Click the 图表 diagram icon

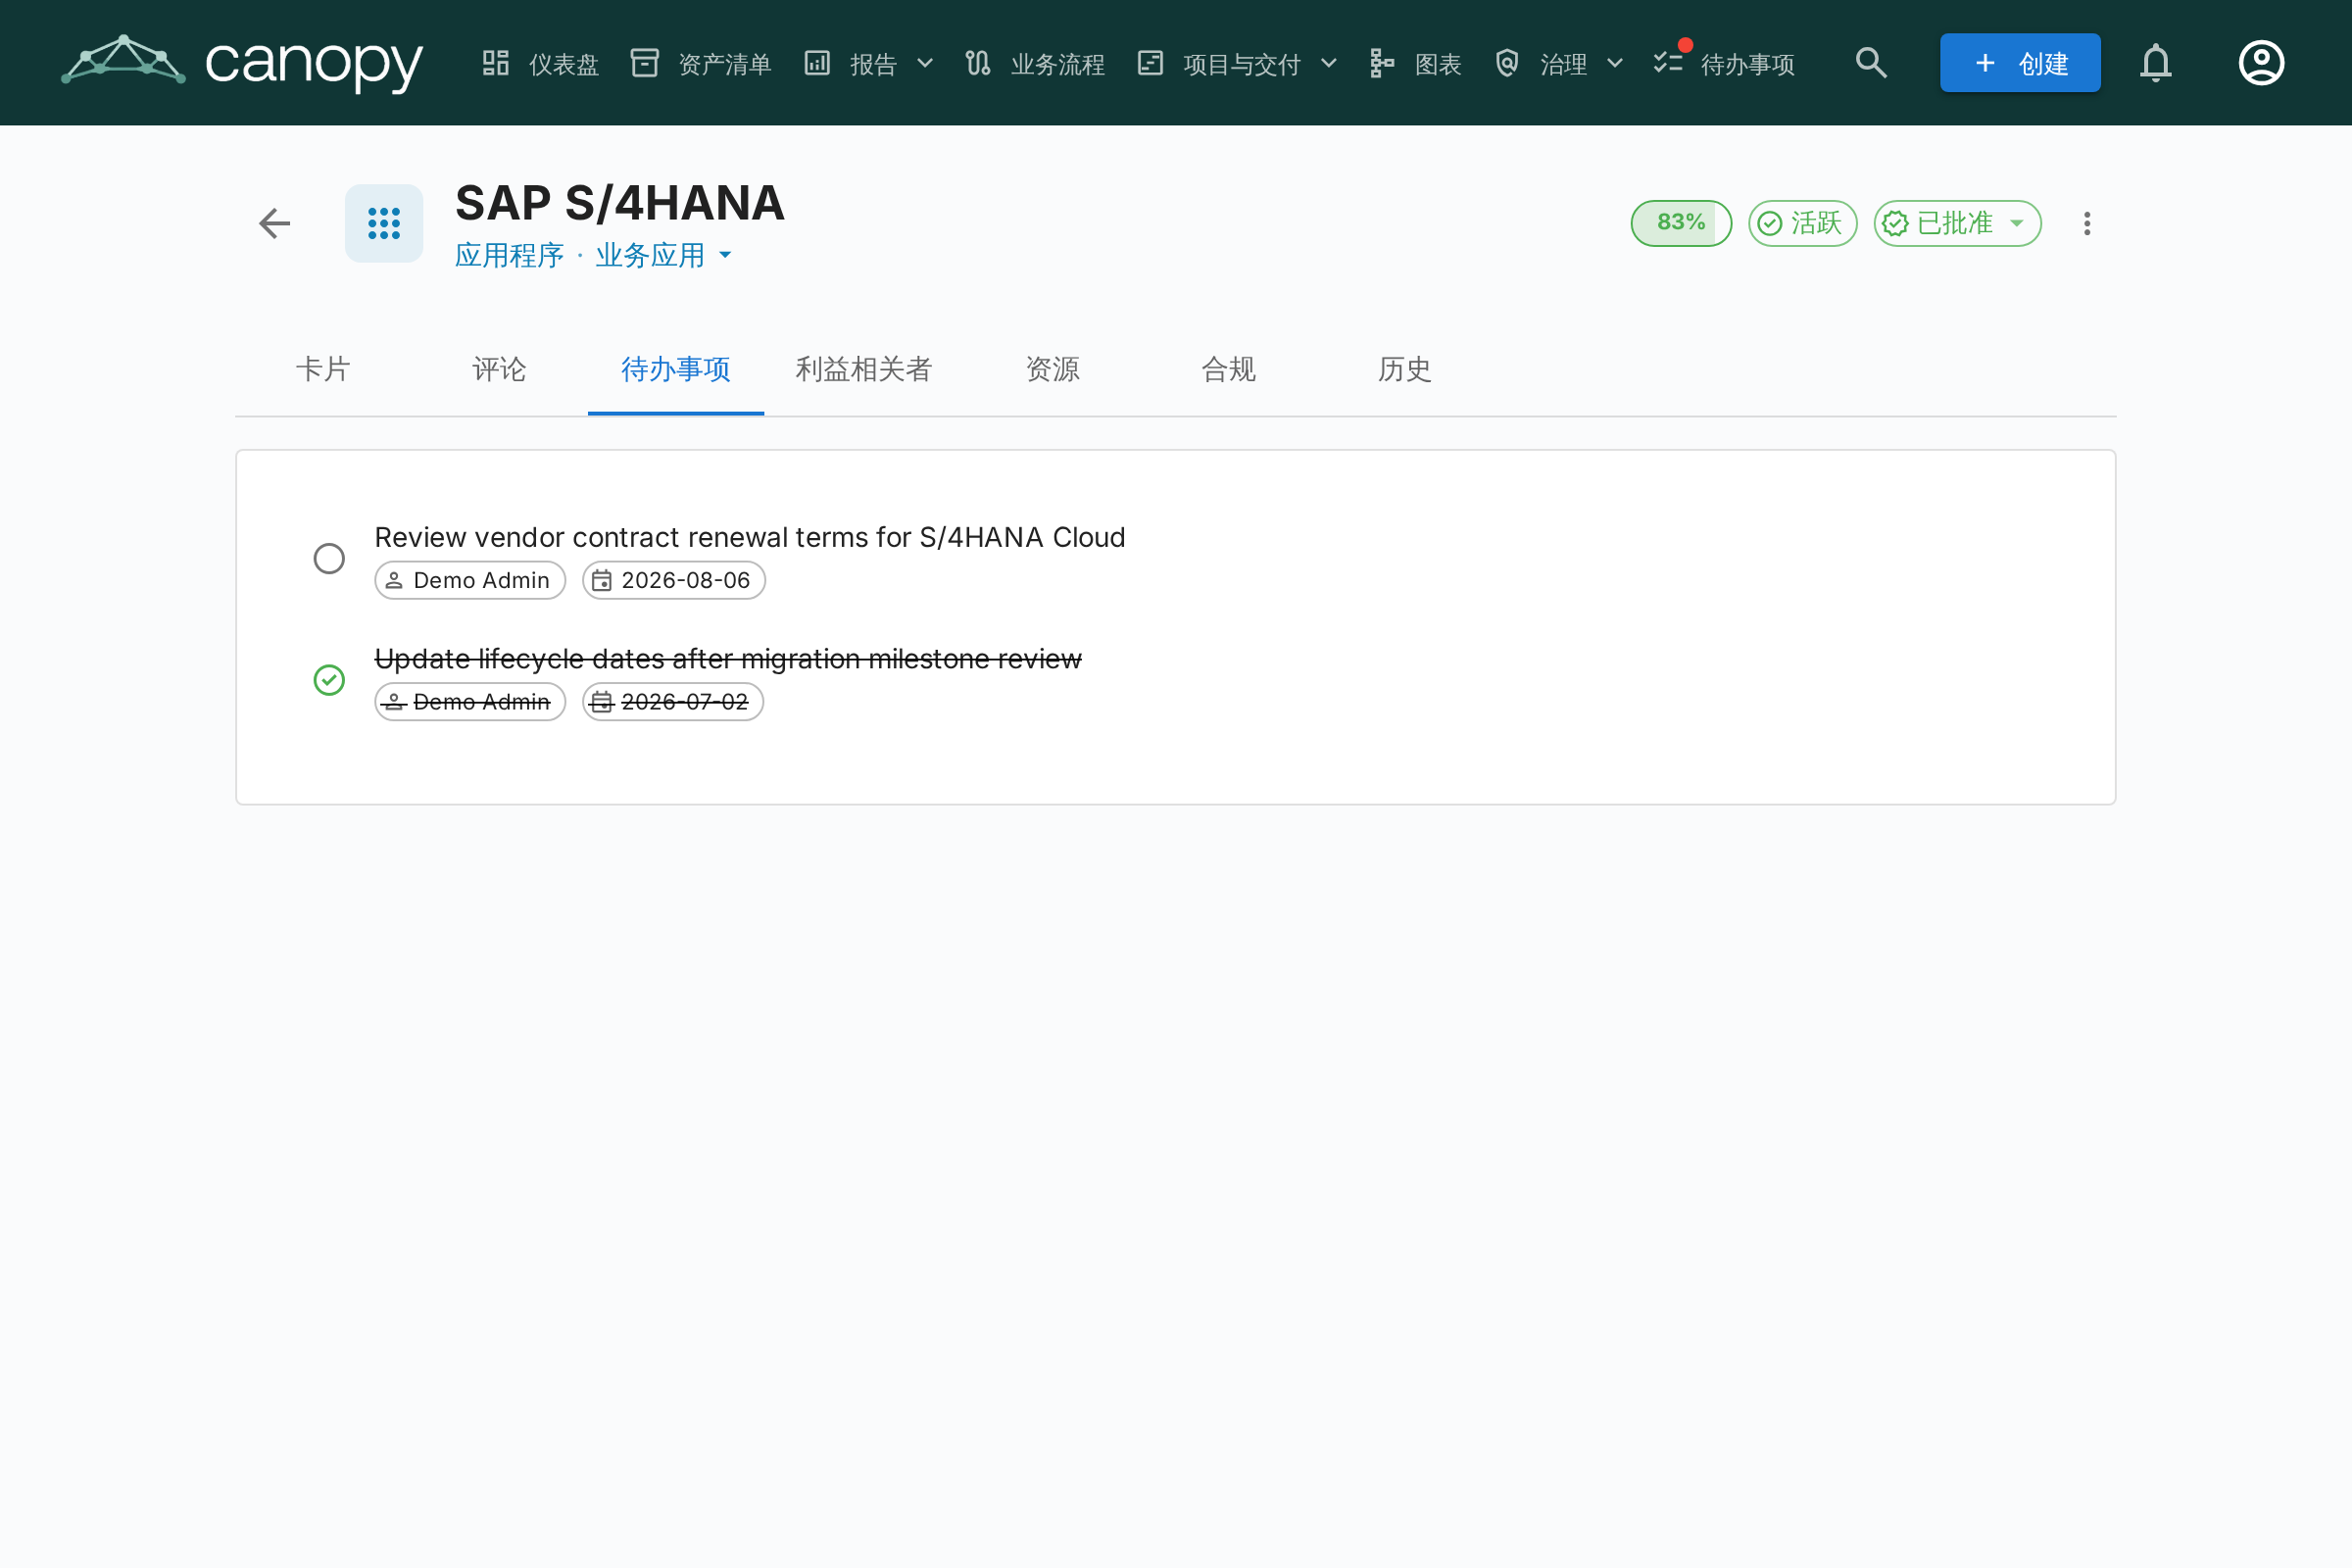[1382, 63]
